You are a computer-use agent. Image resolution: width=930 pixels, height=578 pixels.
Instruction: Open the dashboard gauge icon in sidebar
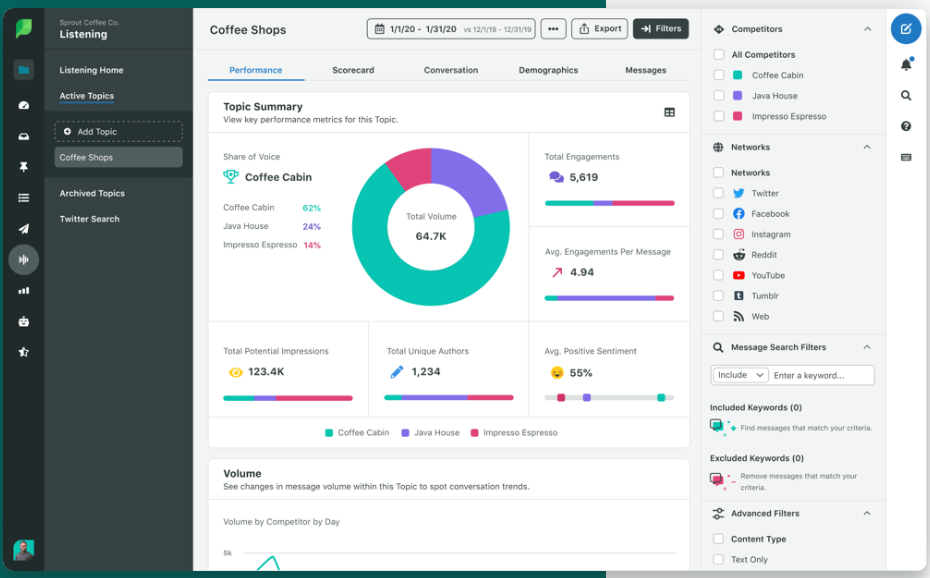(24, 105)
